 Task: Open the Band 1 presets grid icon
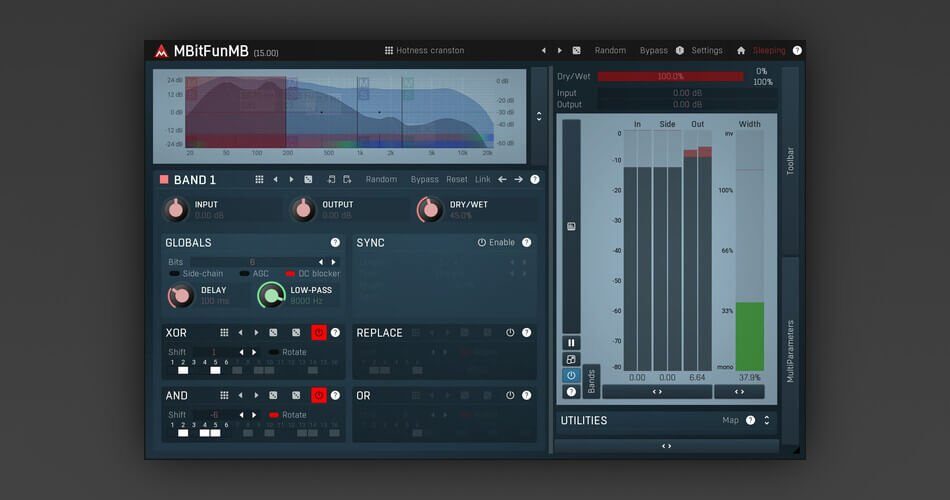259,180
